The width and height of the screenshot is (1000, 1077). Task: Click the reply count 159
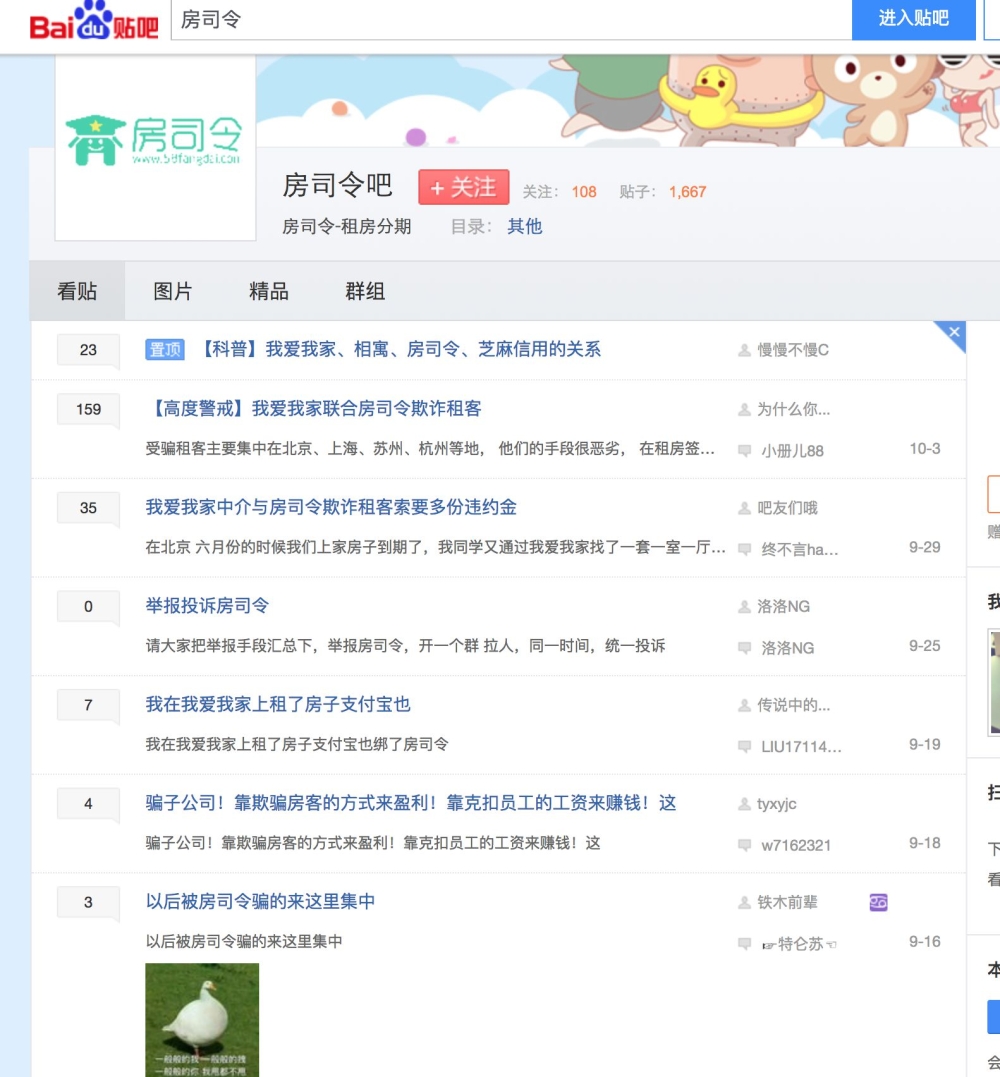point(88,409)
